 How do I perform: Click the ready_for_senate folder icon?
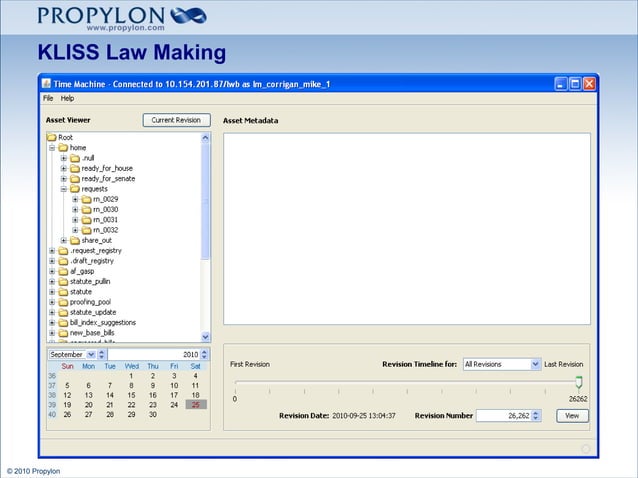75,179
